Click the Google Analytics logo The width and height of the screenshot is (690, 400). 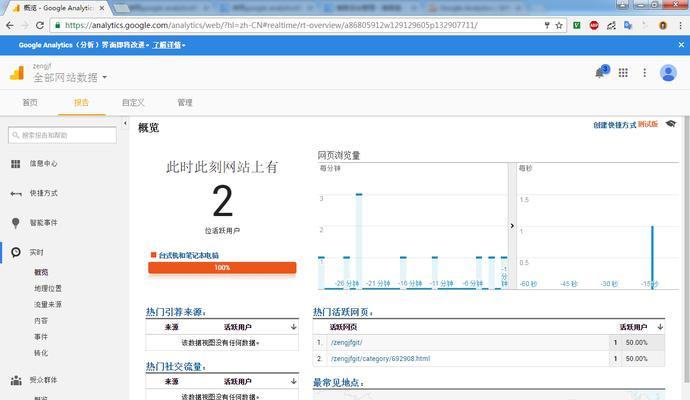(x=16, y=72)
